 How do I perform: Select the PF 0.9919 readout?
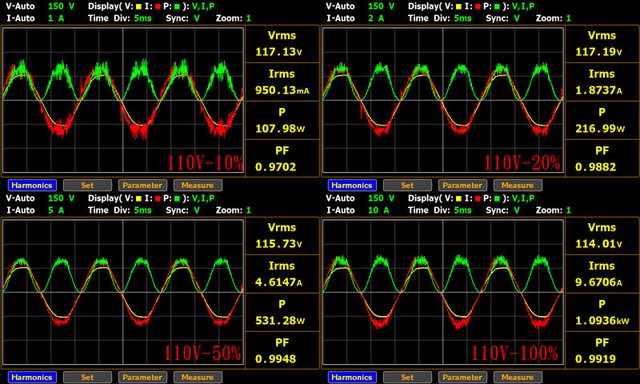click(602, 351)
